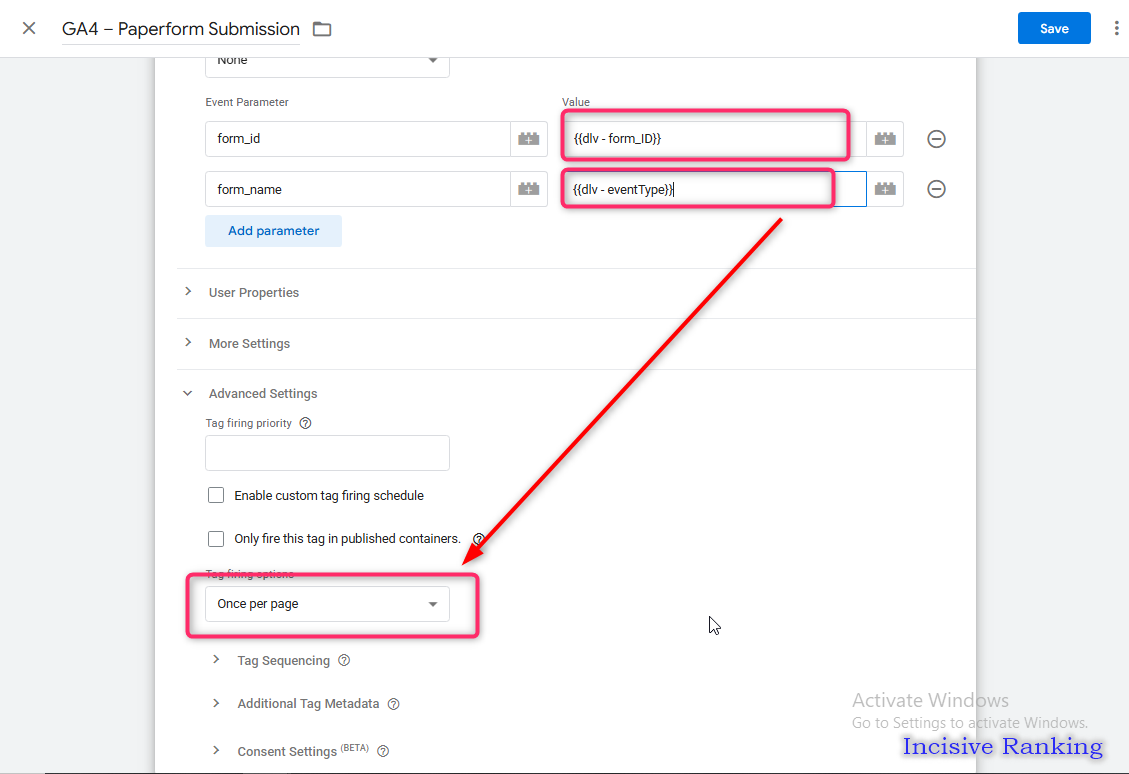Insert variable for form_name value field
The width and height of the screenshot is (1129, 774).
click(x=885, y=189)
